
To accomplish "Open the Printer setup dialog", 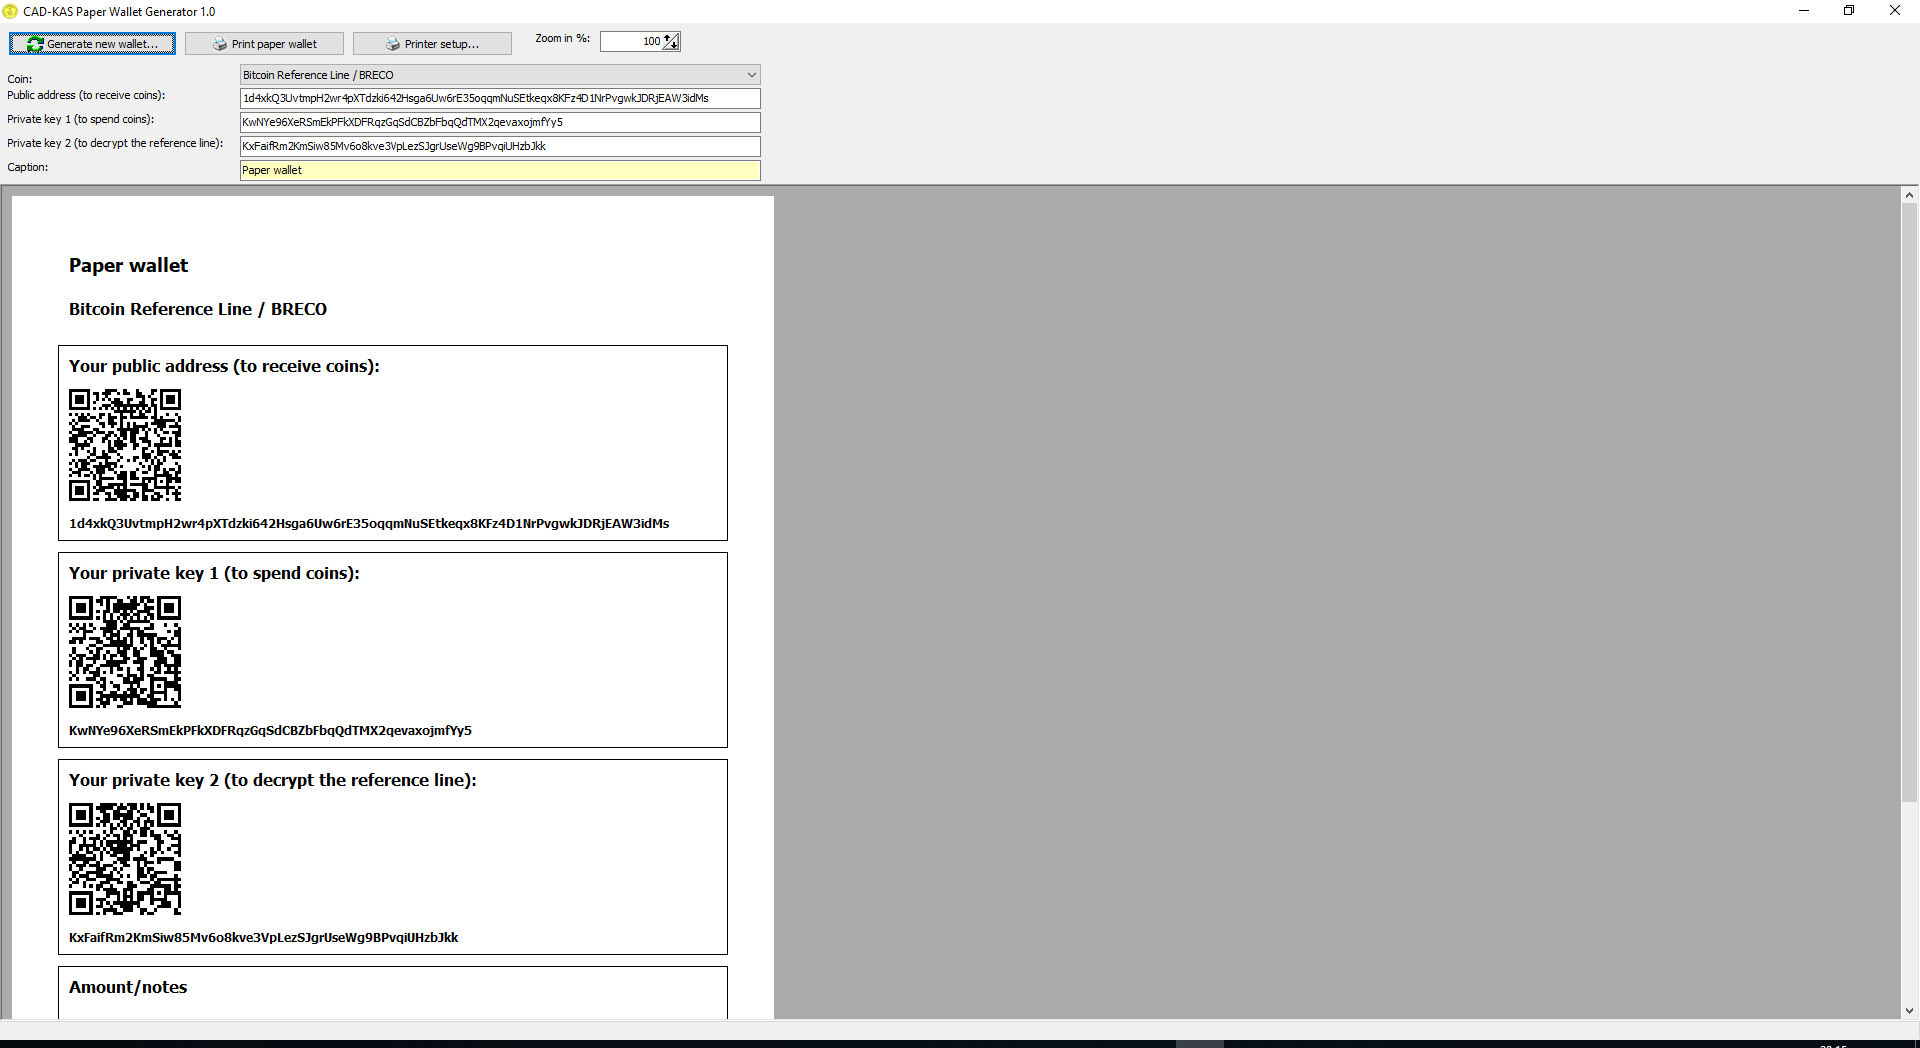I will [432, 44].
